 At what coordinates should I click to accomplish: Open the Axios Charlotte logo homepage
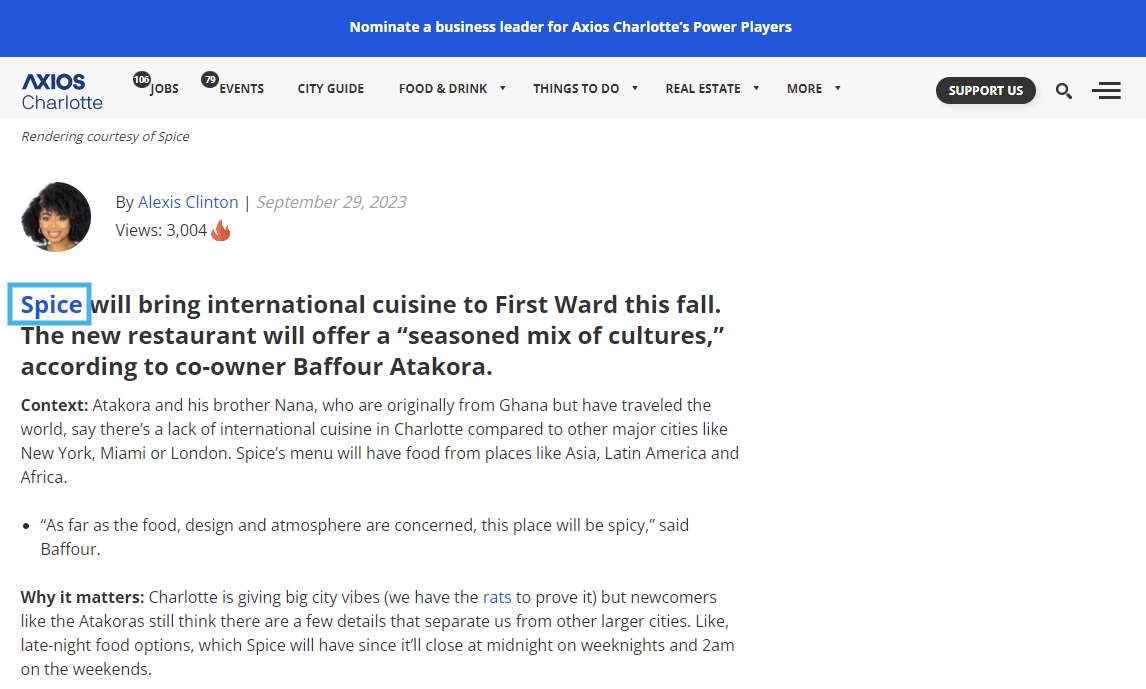coord(62,91)
